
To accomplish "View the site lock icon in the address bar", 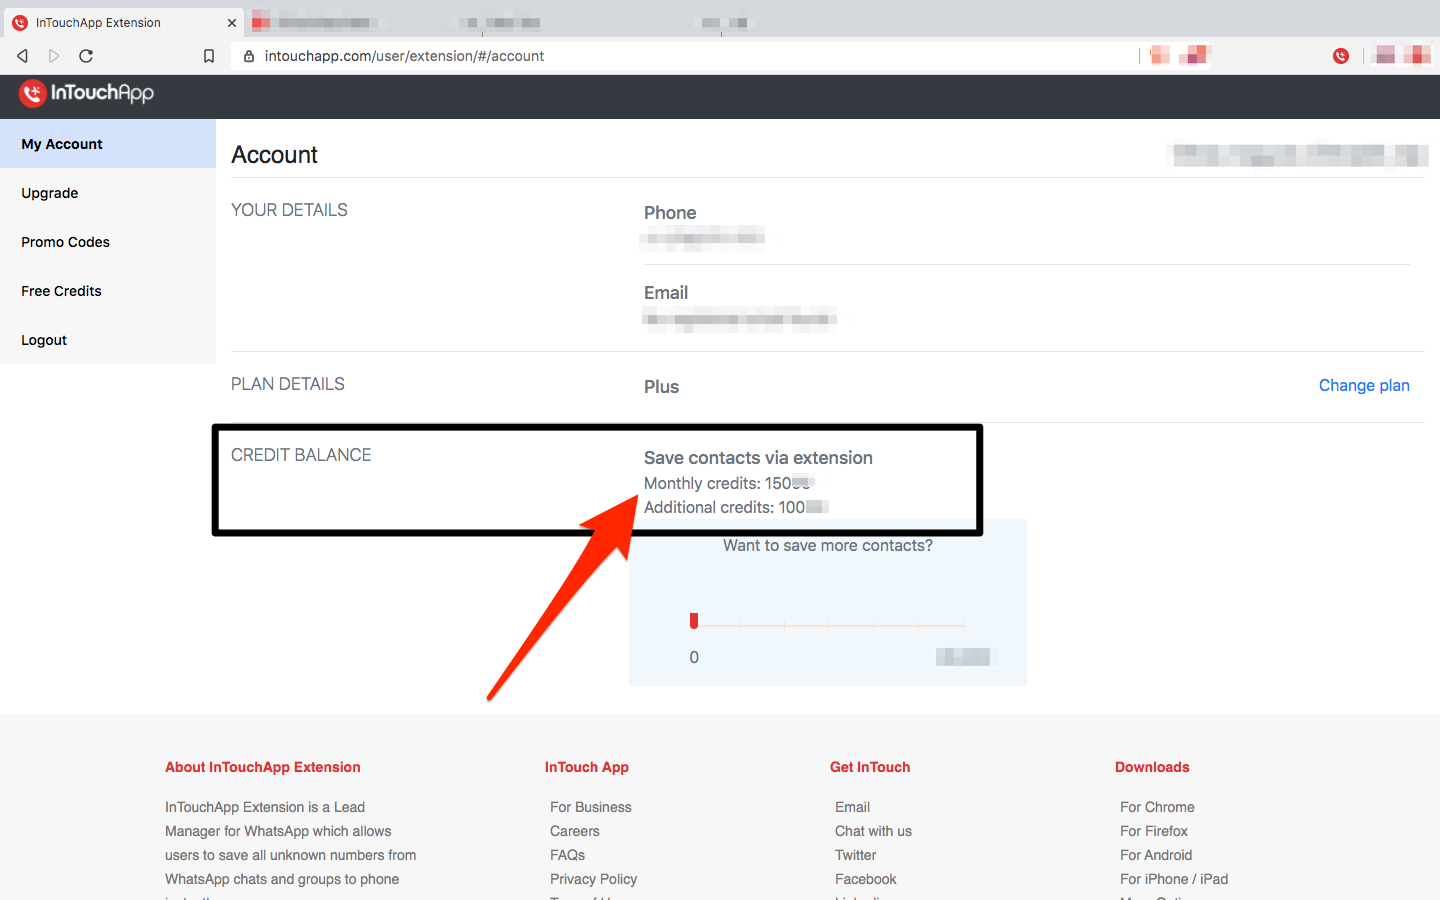I will click(x=249, y=56).
